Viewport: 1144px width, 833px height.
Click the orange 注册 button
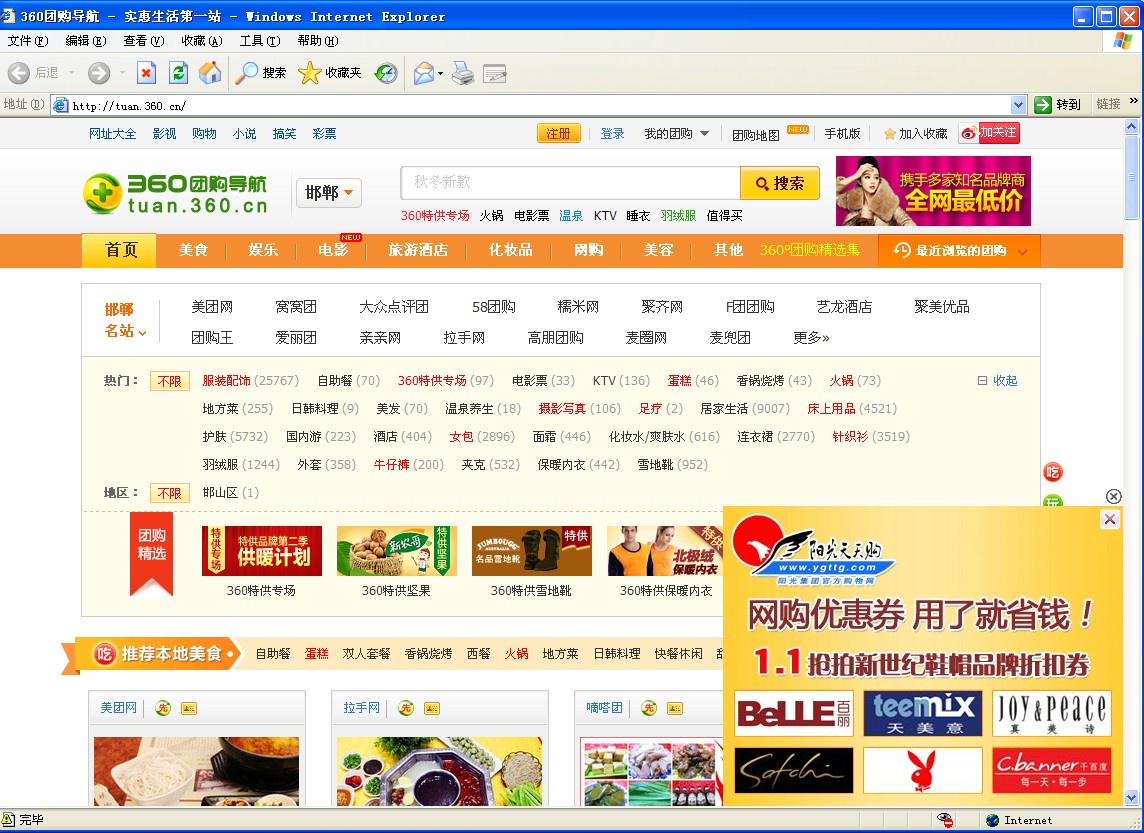point(558,133)
